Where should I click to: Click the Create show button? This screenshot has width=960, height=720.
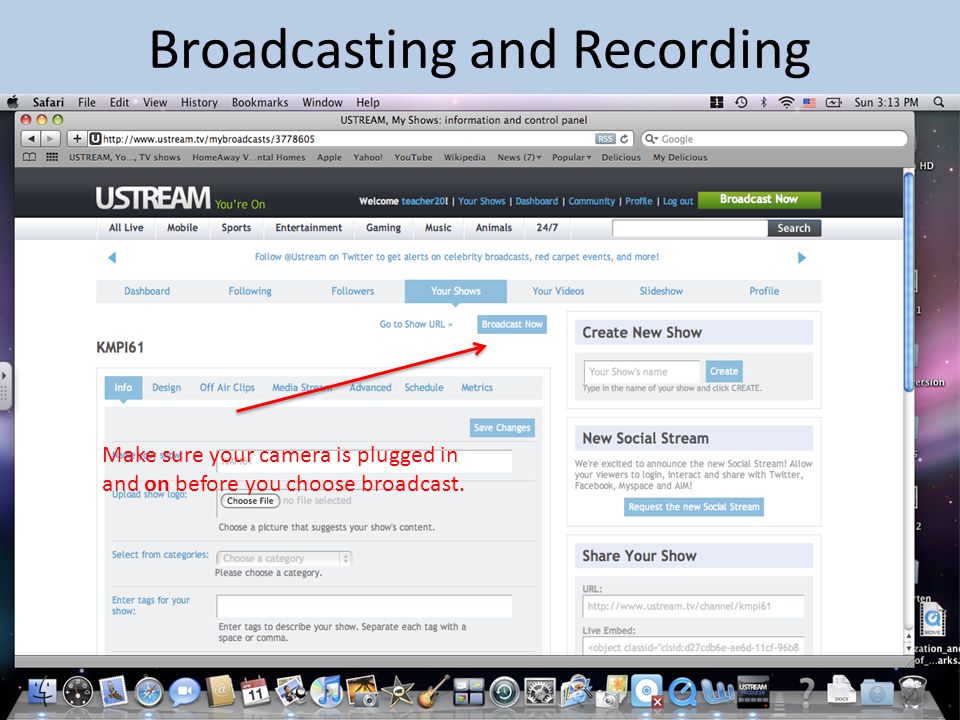tap(724, 371)
